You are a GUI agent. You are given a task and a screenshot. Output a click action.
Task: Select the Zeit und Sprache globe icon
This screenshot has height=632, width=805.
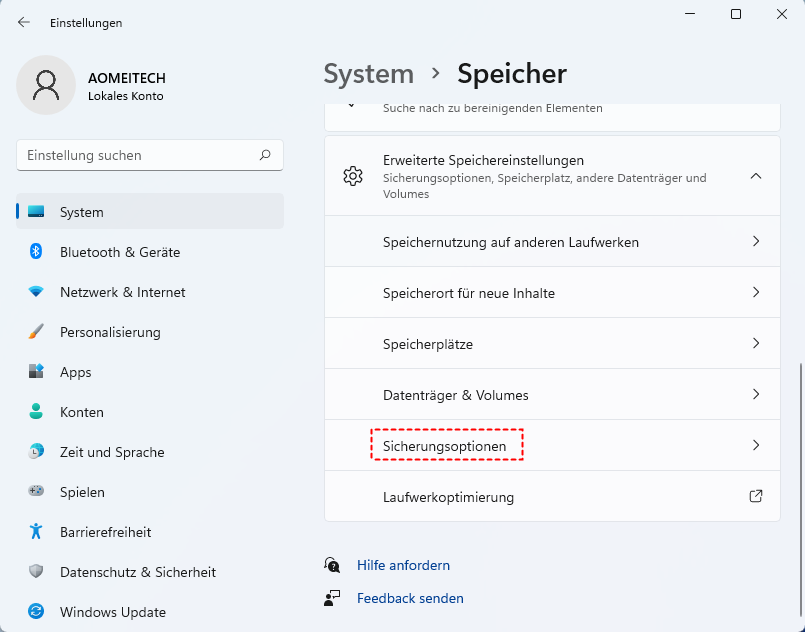pyautogui.click(x=36, y=452)
